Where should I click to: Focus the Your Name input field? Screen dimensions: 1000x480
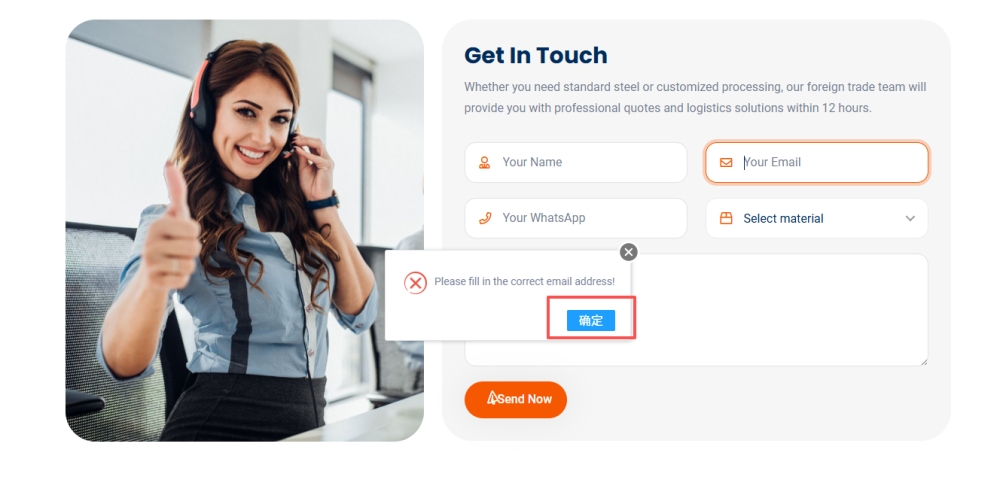click(576, 163)
